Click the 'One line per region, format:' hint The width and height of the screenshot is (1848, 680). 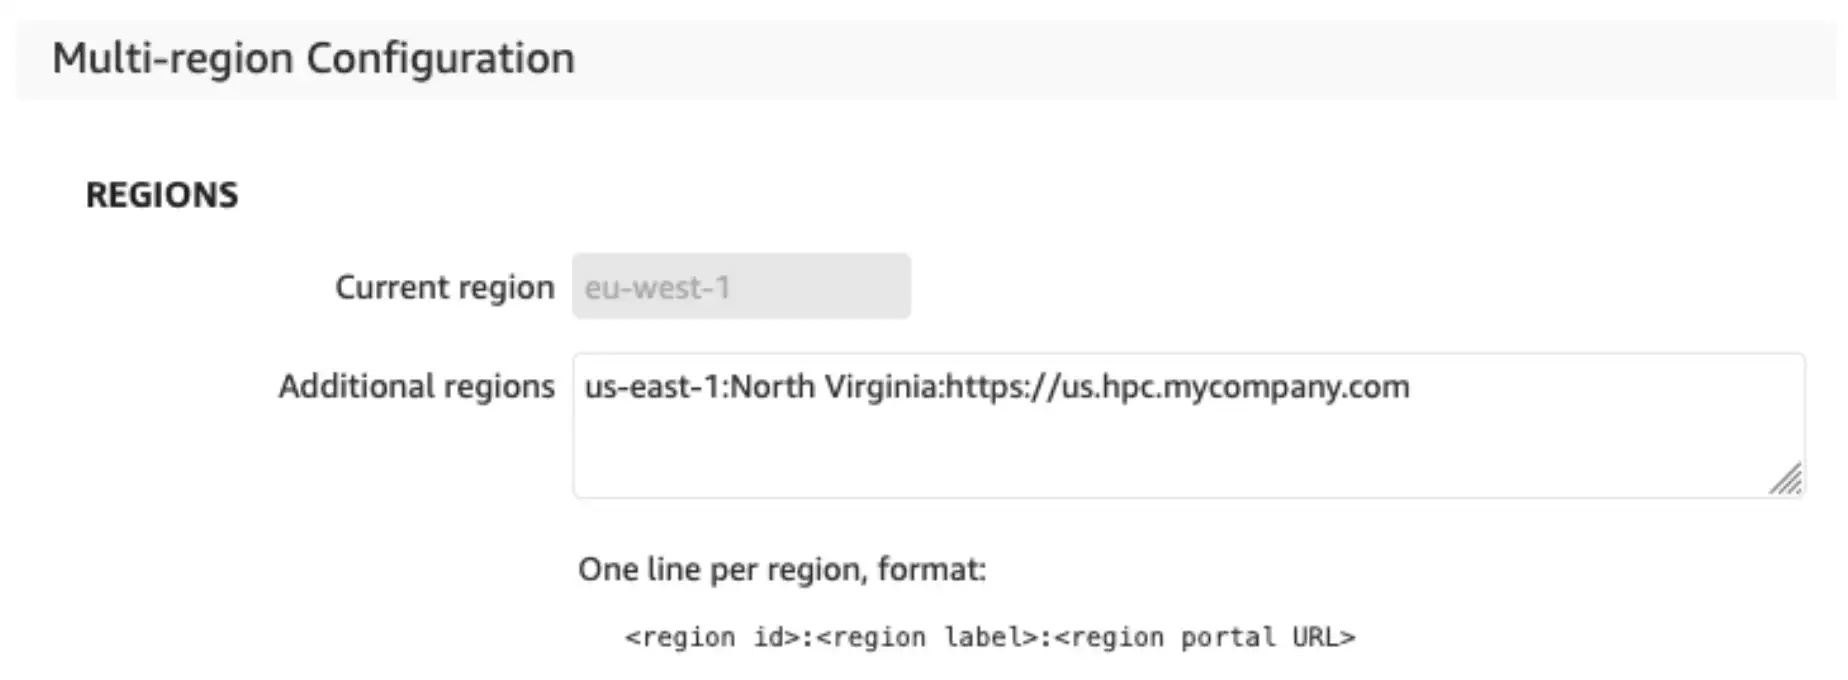click(x=782, y=570)
